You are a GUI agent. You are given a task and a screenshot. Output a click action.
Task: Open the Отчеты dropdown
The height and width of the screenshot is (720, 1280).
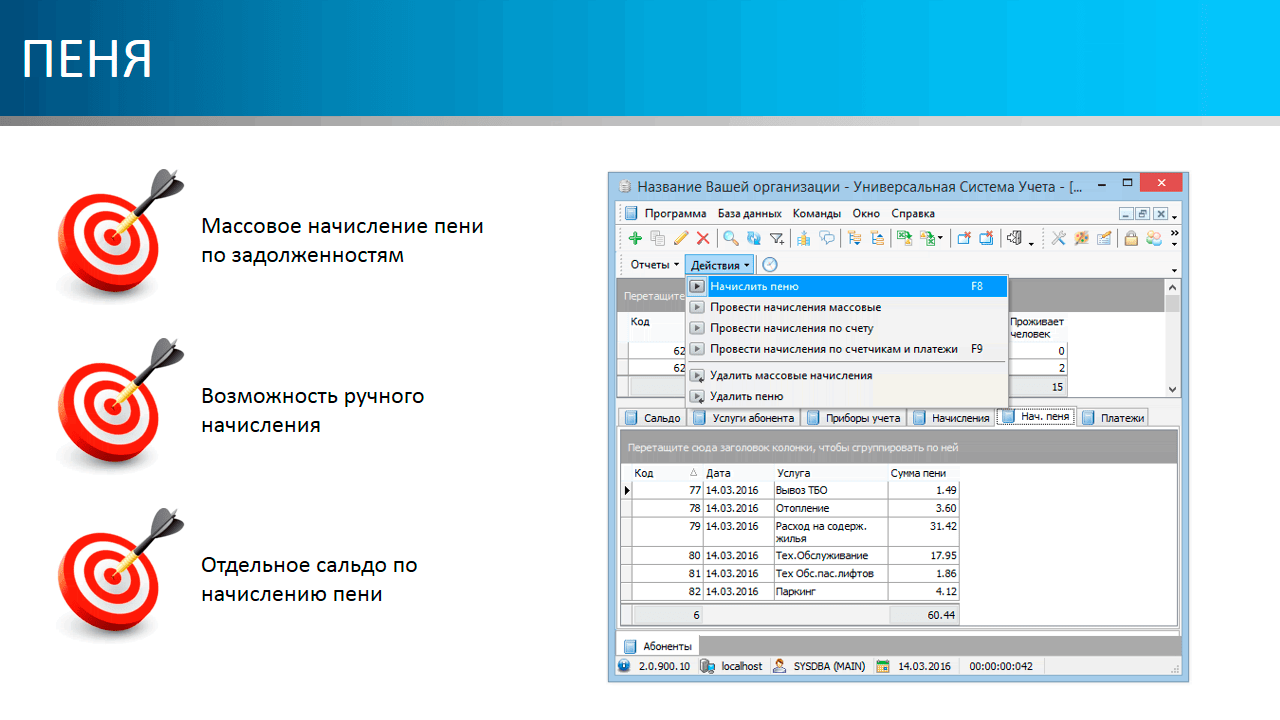[x=655, y=265]
